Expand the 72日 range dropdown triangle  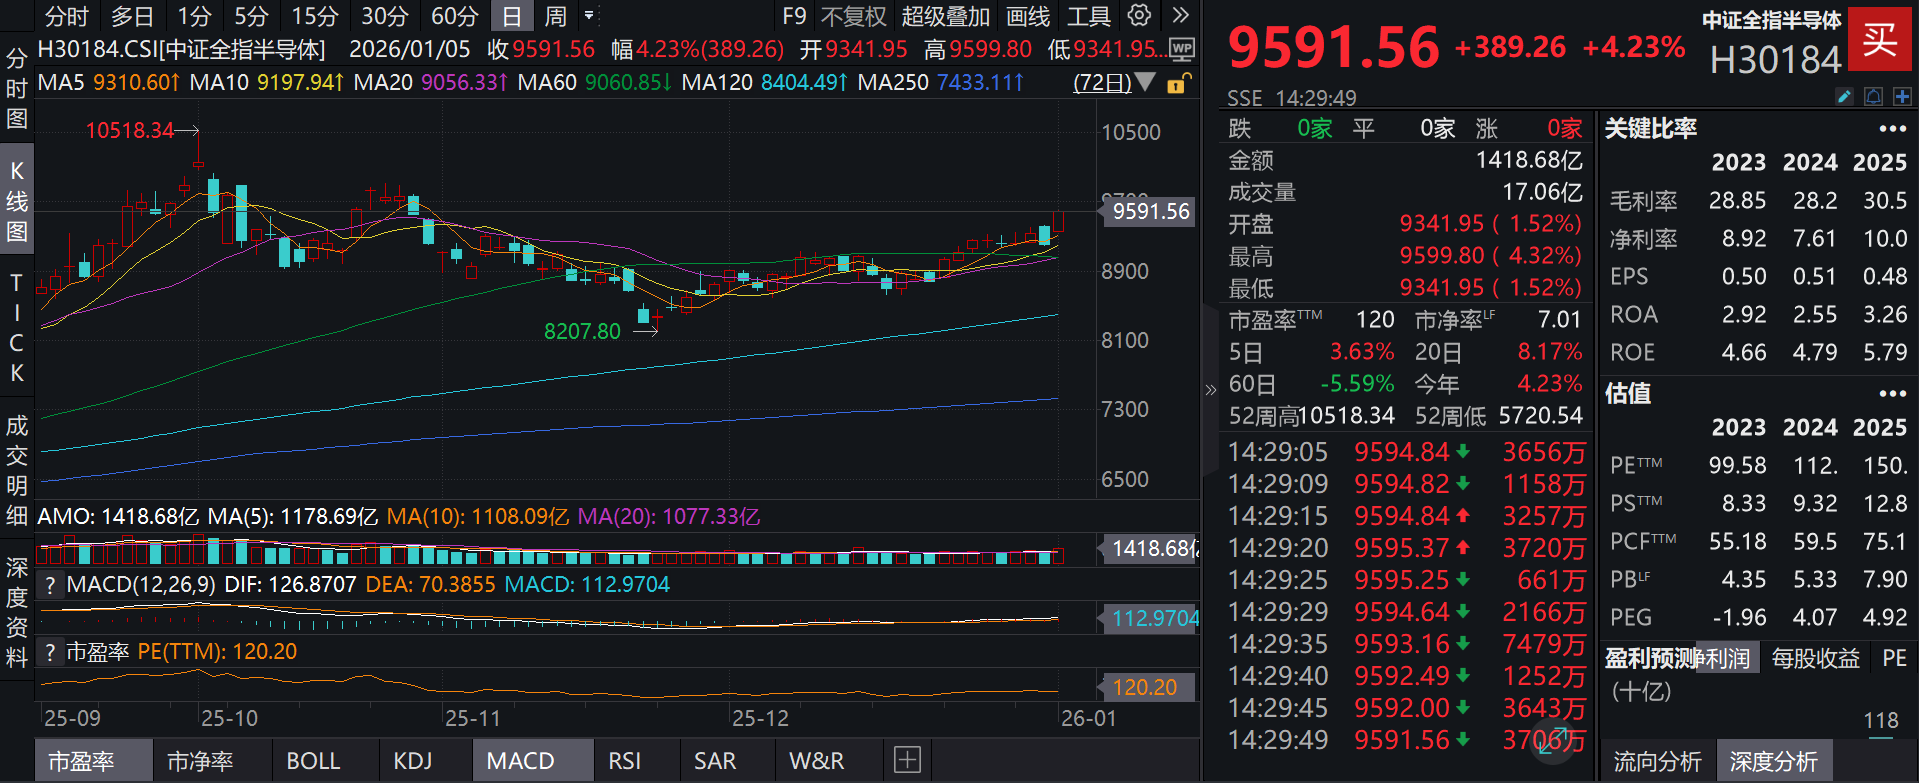(x=1145, y=82)
